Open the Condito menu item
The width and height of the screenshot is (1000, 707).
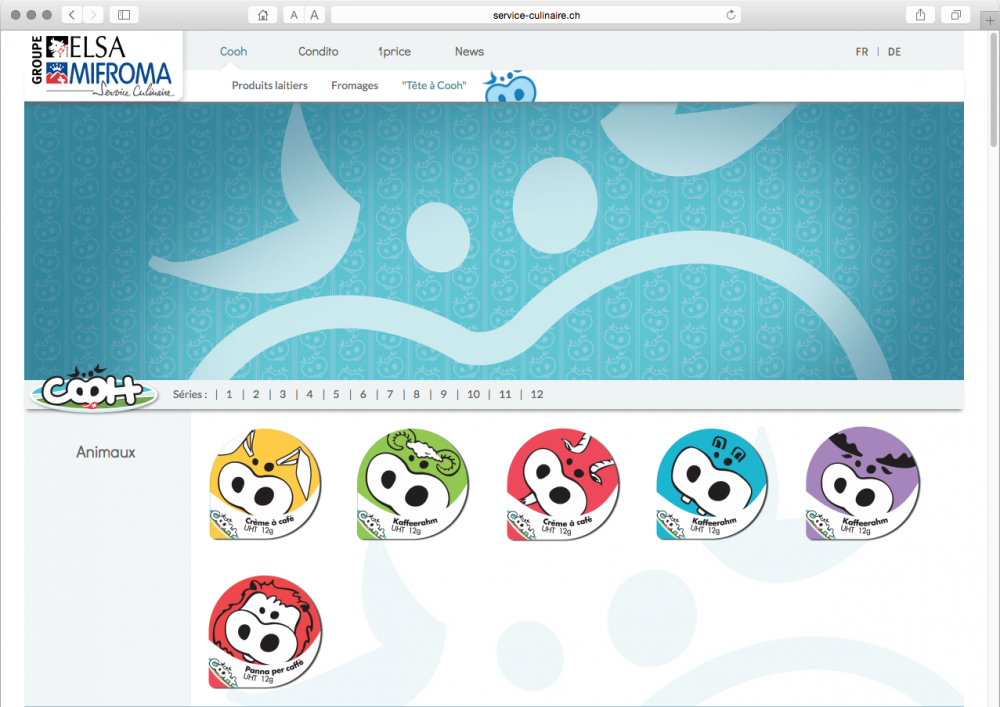point(318,52)
